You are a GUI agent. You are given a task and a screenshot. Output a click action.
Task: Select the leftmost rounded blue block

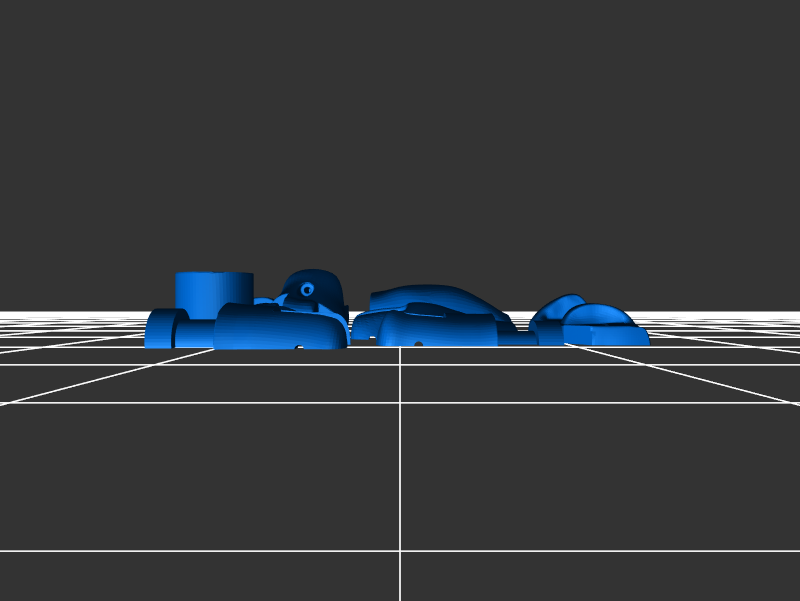coord(160,329)
